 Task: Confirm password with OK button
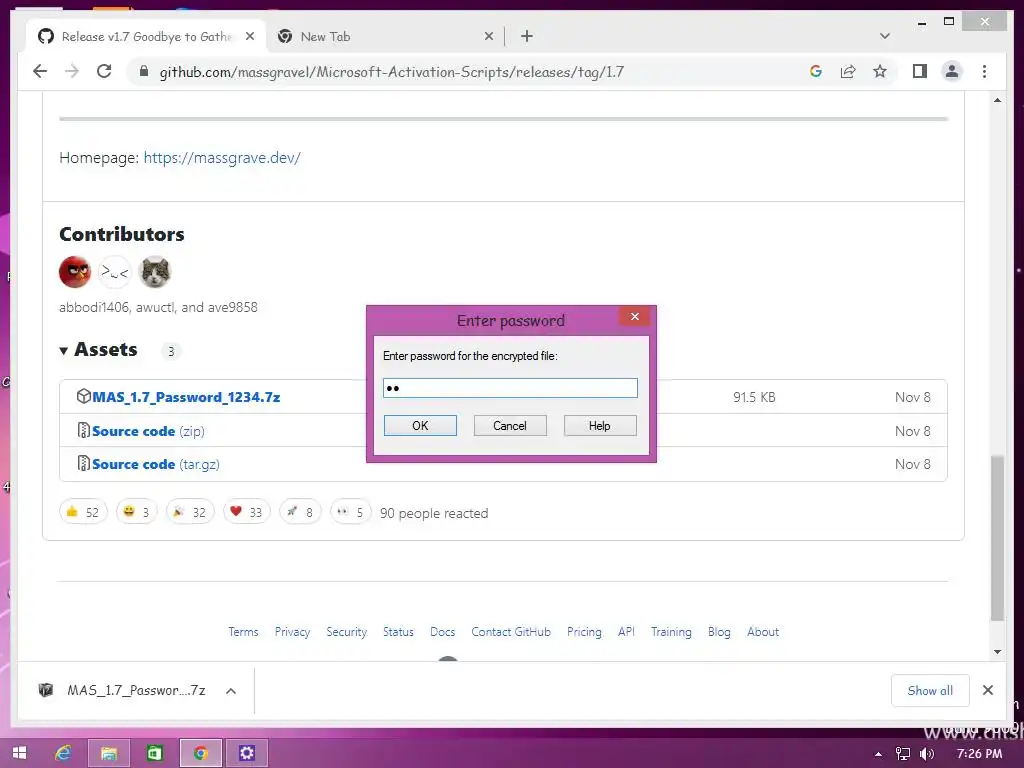point(420,426)
